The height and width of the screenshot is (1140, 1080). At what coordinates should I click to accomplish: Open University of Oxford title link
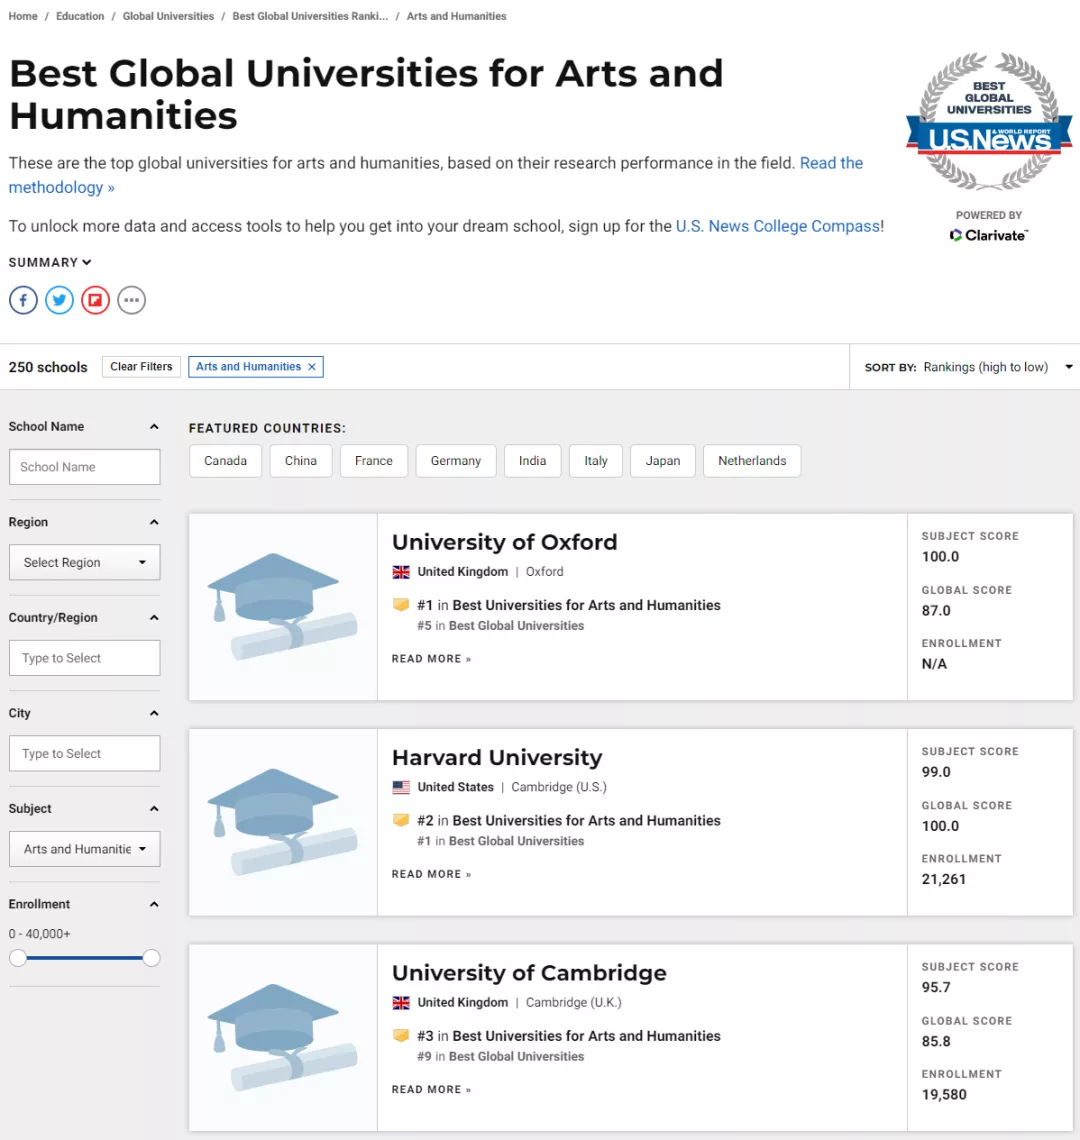point(505,542)
